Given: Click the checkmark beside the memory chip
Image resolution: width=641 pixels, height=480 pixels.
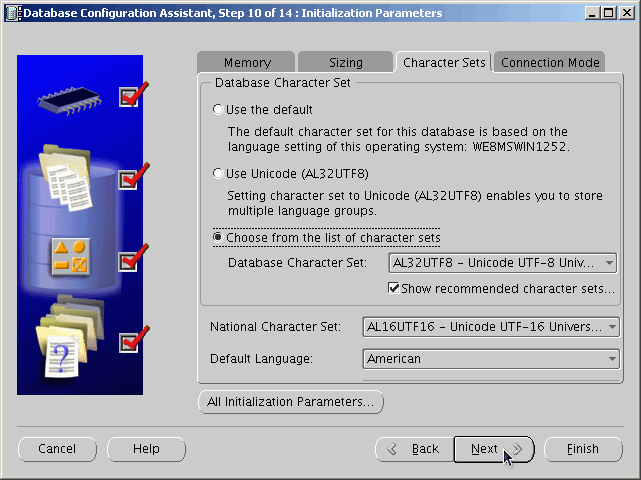Looking at the screenshot, I should click(x=133, y=95).
